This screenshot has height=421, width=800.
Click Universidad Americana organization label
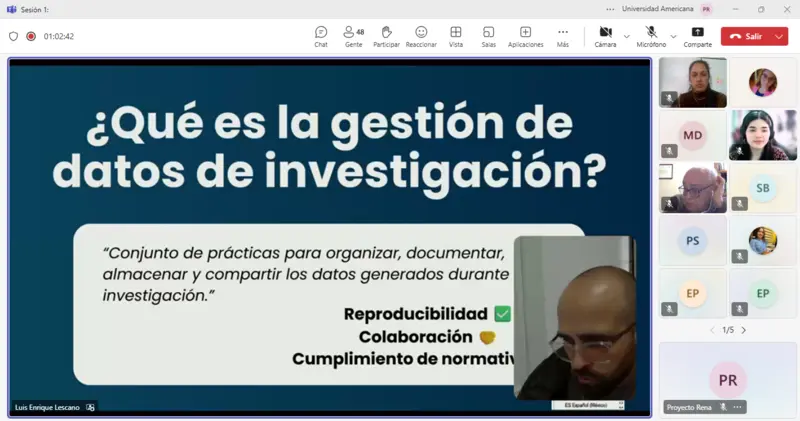click(x=657, y=9)
